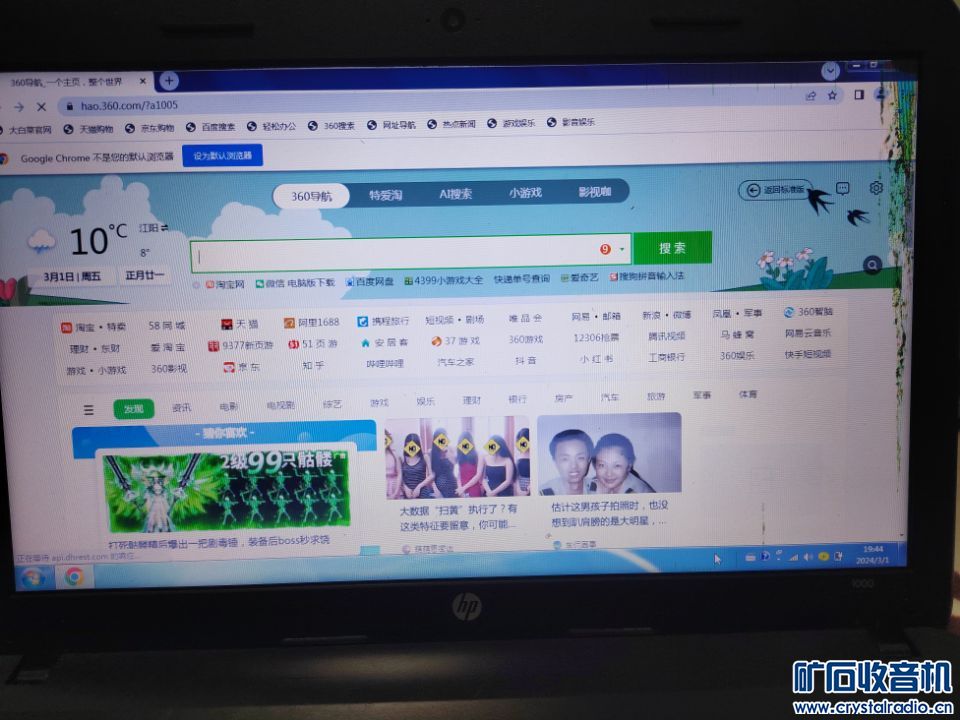
Task: Select the 综艺 news category
Action: pyautogui.click(x=332, y=403)
